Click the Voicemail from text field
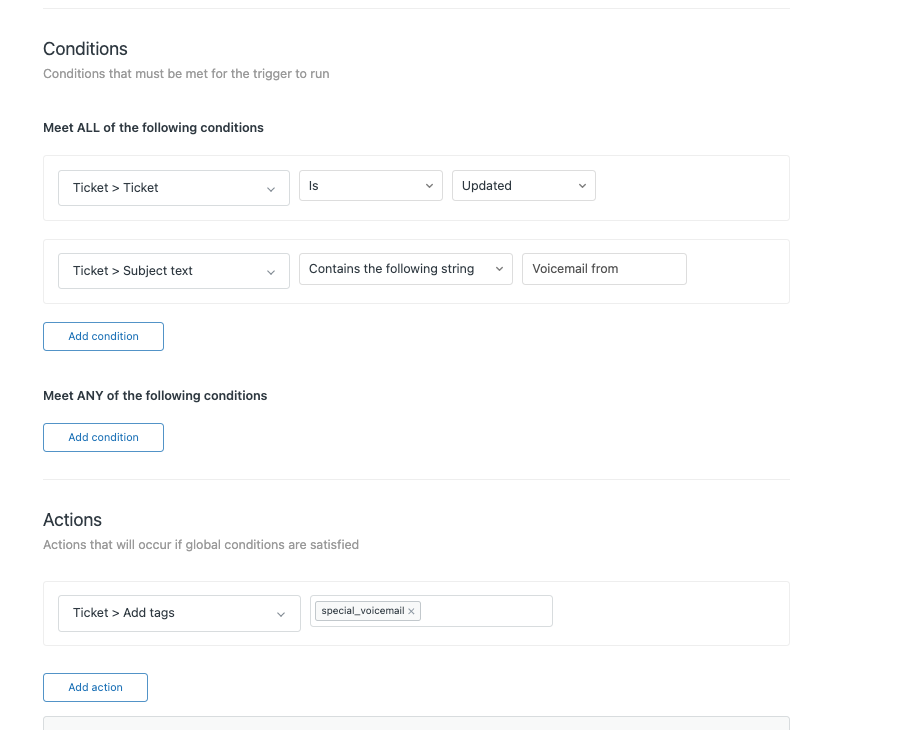The height and width of the screenshot is (730, 899). 604,269
